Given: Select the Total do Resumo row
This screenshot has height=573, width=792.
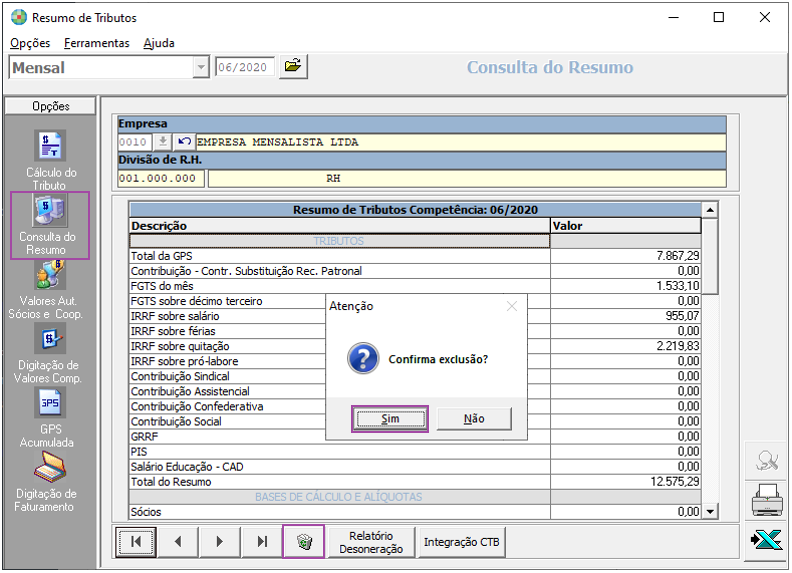Looking at the screenshot, I should (415, 482).
